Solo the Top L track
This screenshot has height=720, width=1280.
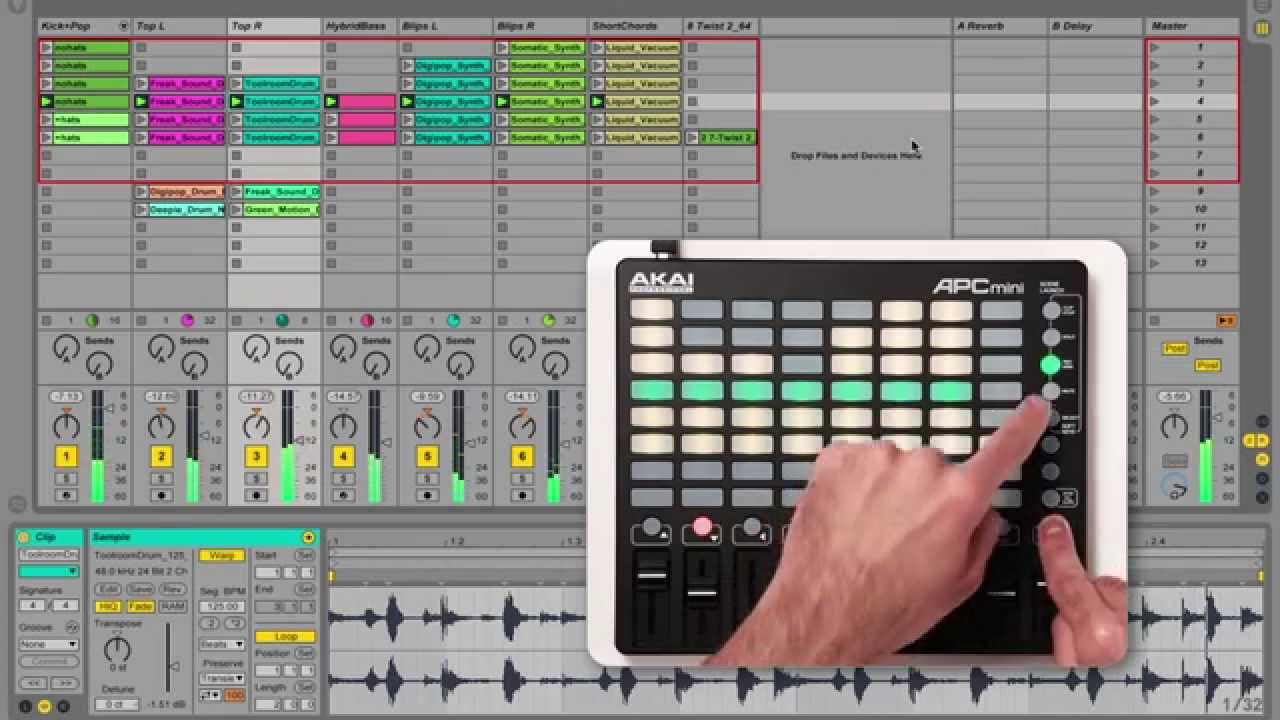click(161, 479)
